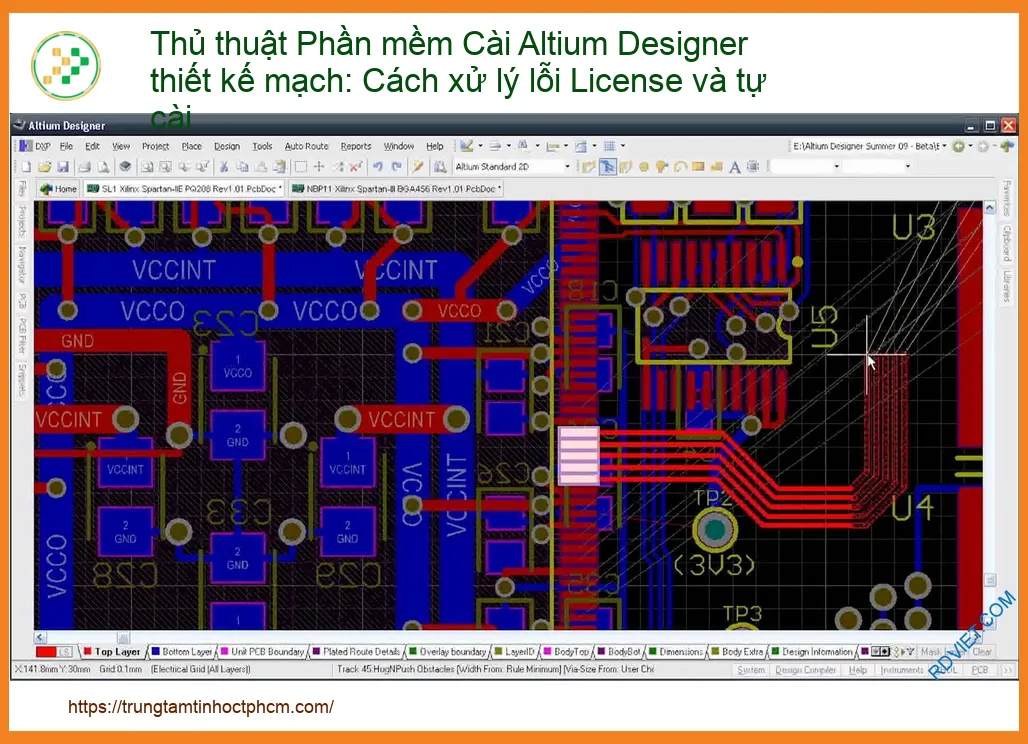The image size is (1028, 744).
Task: Switch to NBP11 Xilinx Spartan-III PcbDoc tab
Action: click(396, 189)
